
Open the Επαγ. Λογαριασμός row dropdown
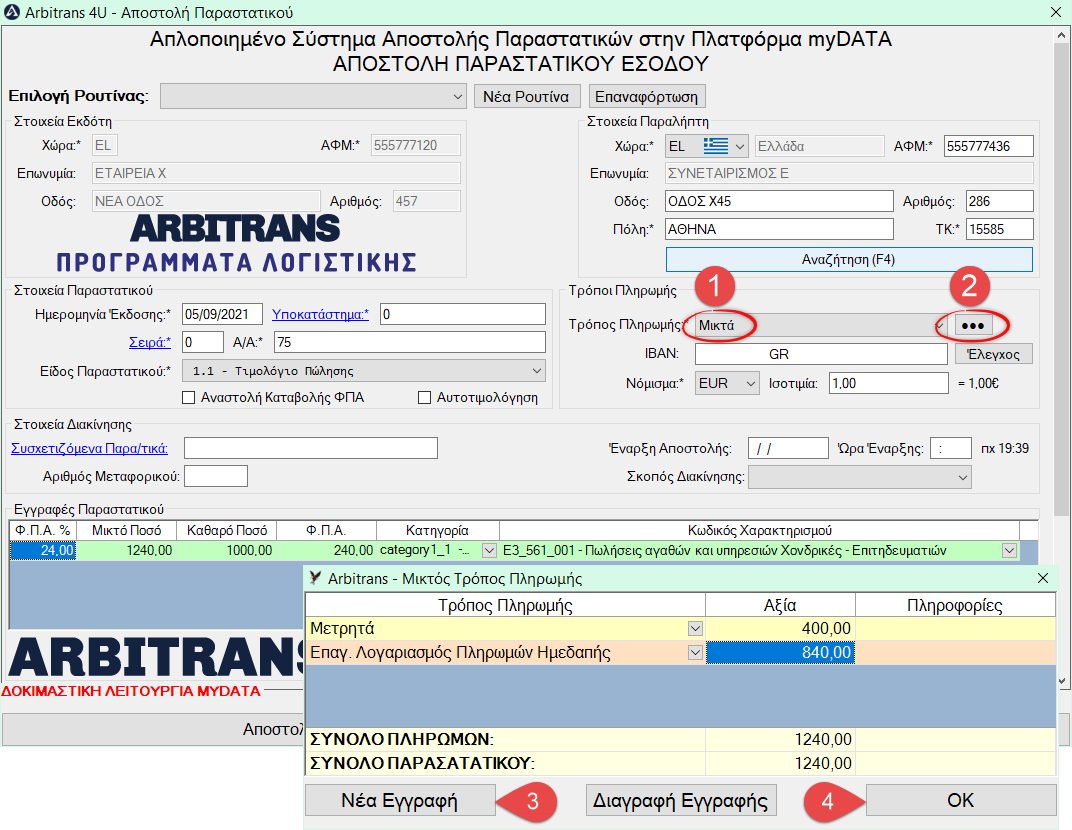[695, 652]
